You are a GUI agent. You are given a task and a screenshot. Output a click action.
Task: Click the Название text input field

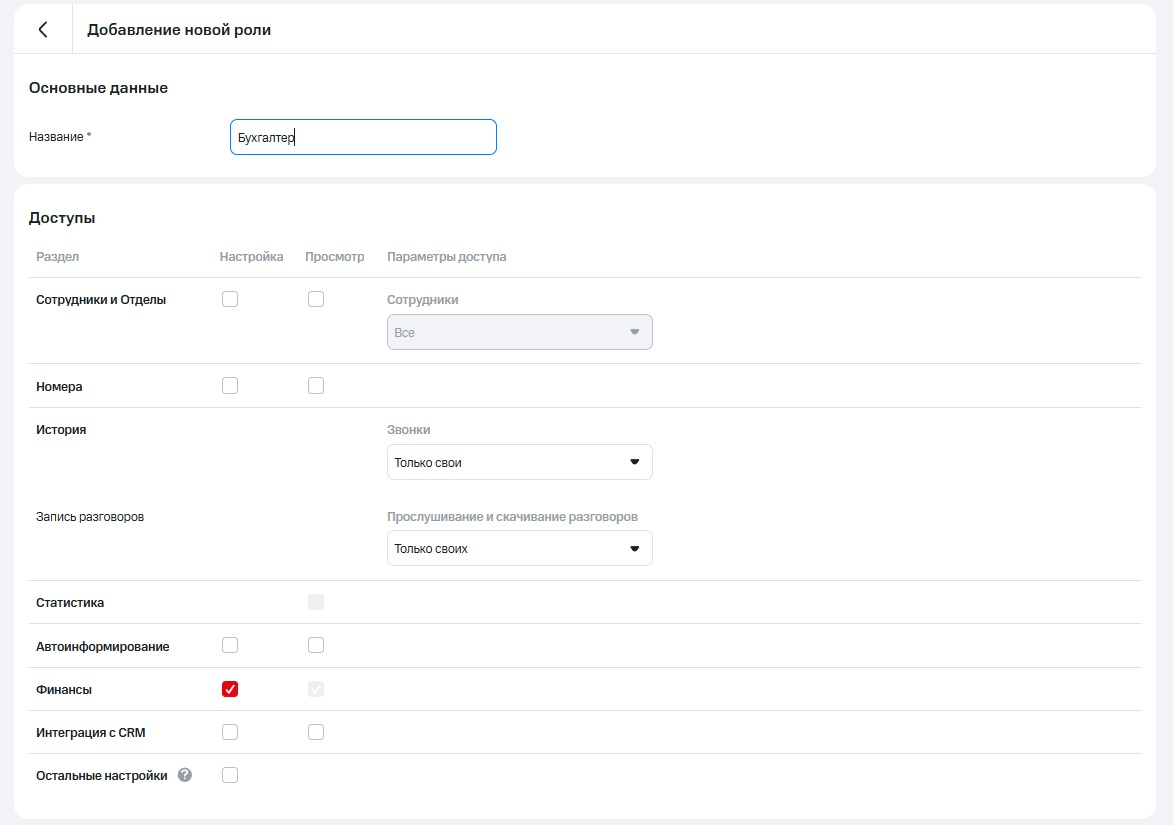(363, 138)
